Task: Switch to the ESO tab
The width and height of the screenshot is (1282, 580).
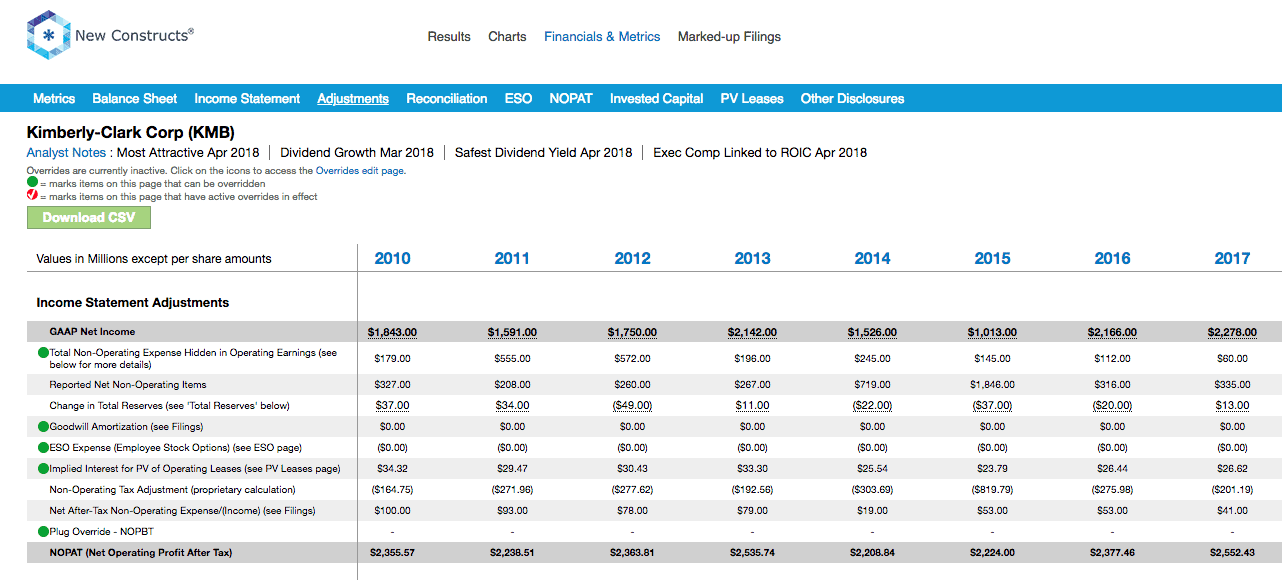Action: click(x=518, y=98)
